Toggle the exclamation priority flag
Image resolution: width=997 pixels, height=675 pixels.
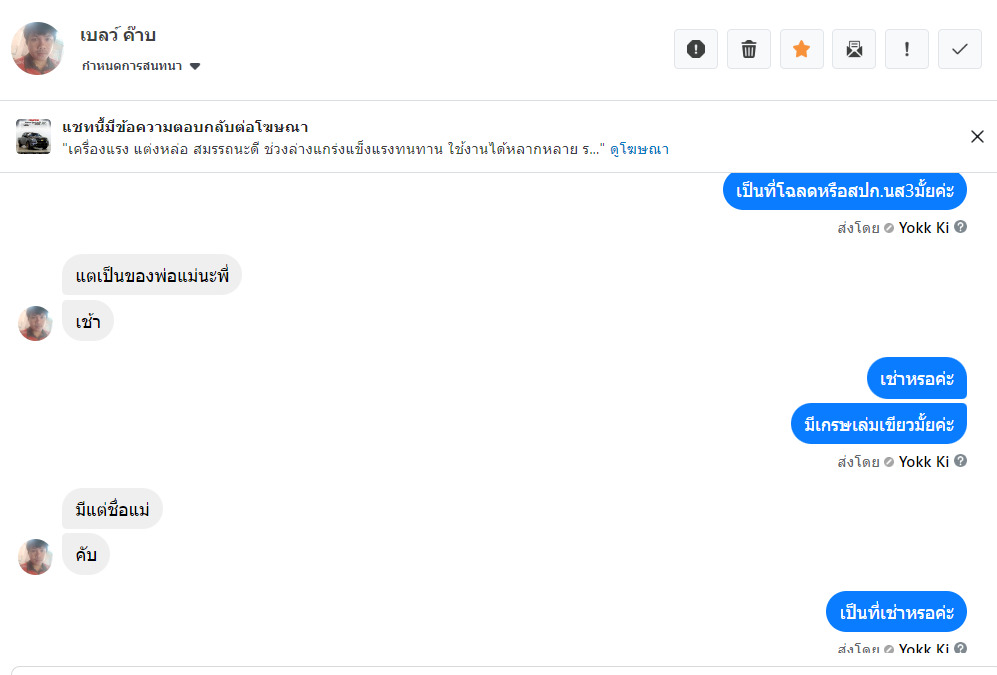(x=907, y=49)
